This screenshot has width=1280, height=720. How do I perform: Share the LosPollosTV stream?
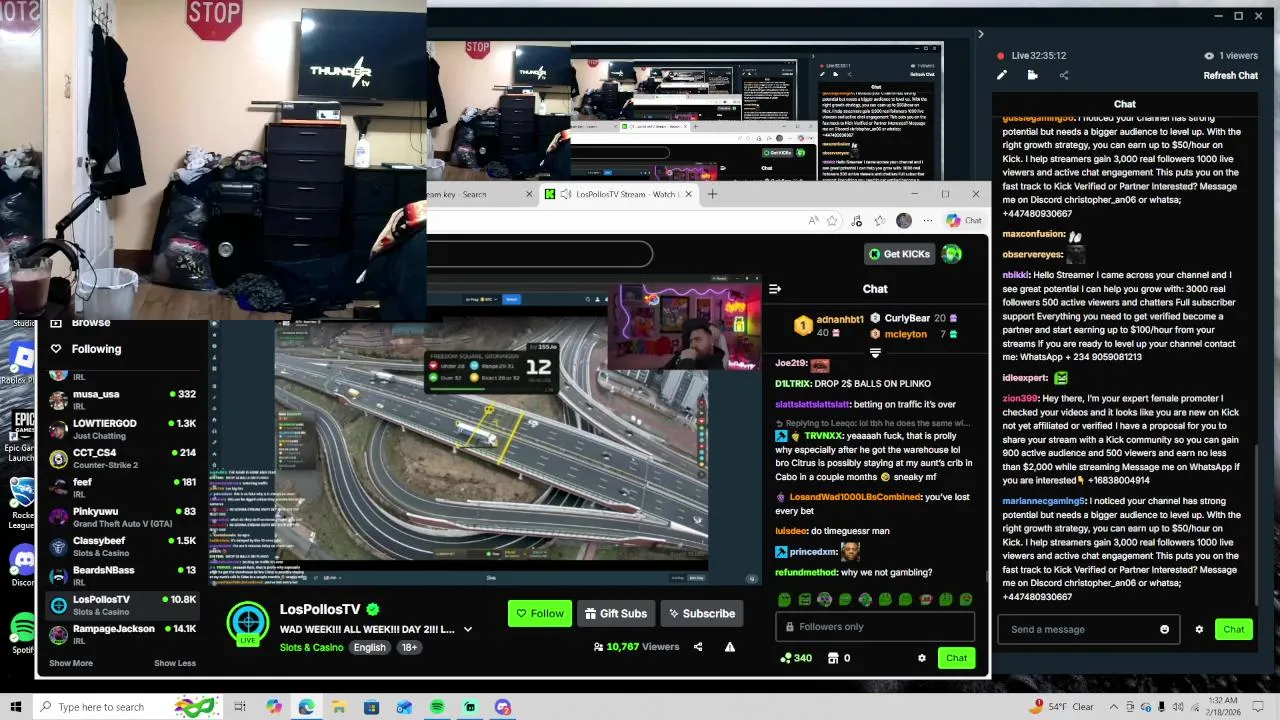click(698, 647)
